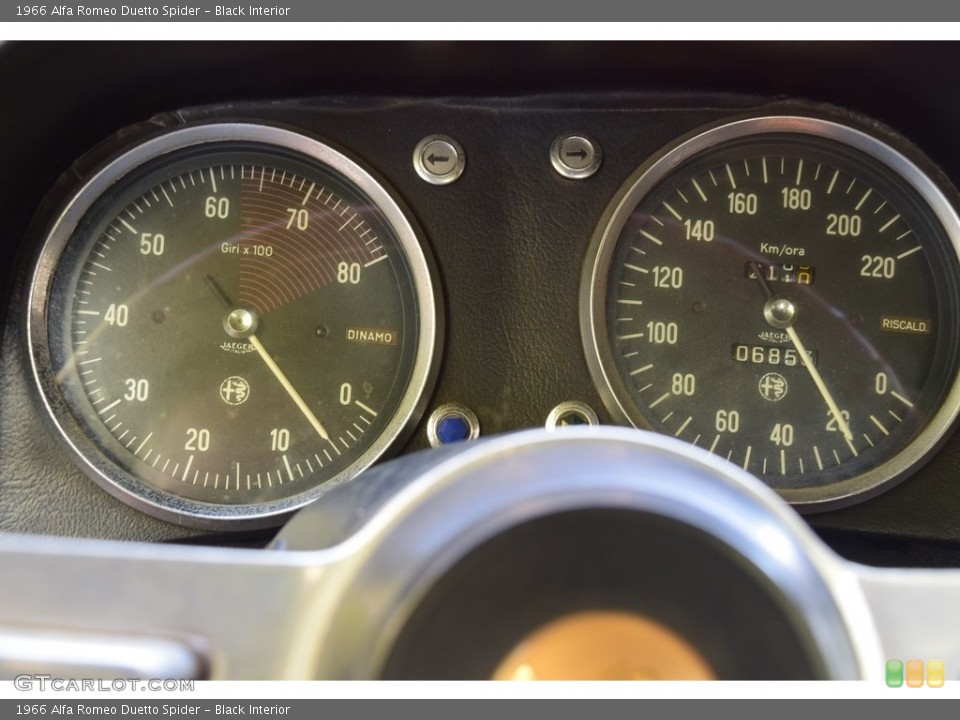This screenshot has width=960, height=720.
Task: Click the Jaeger logo on tachometer
Action: 237,347
